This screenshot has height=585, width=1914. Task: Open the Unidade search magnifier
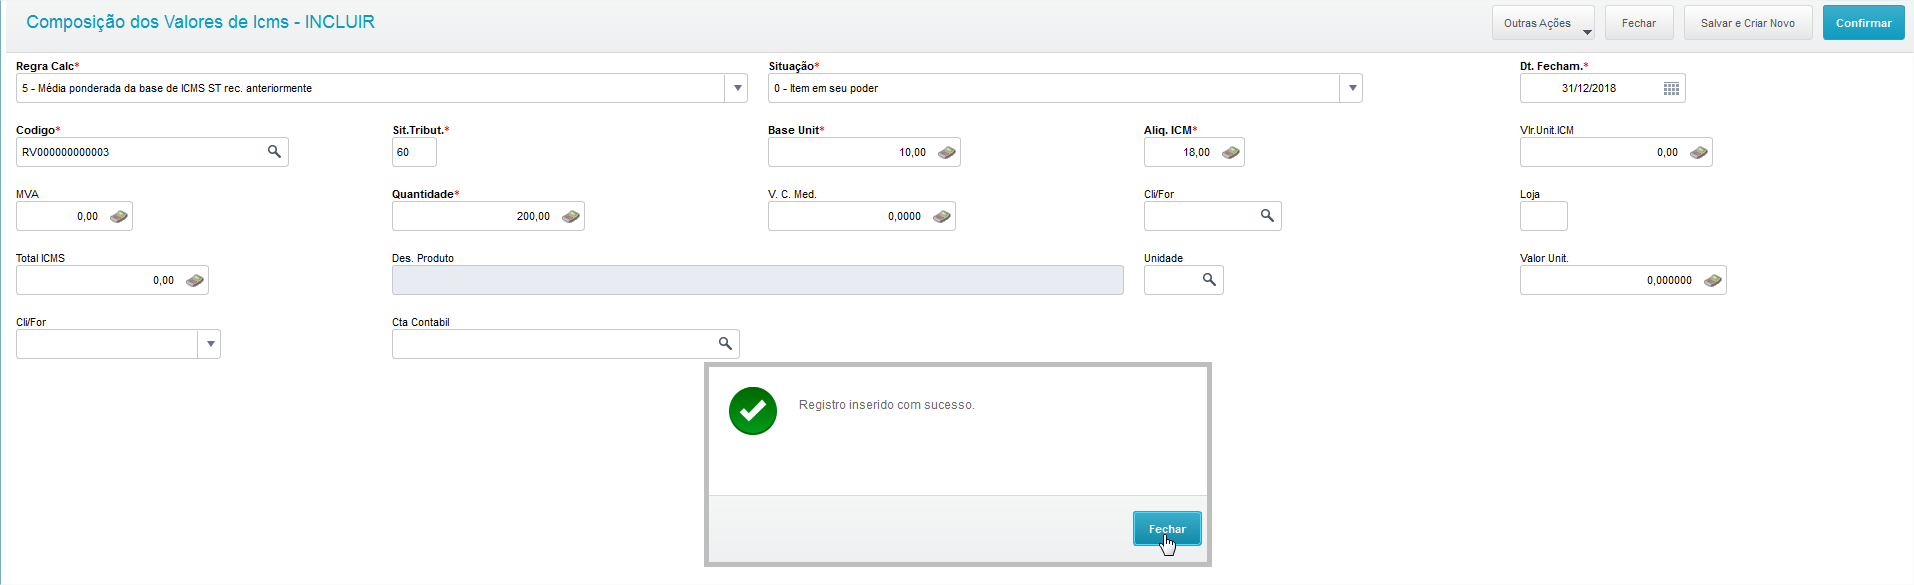pos(1209,280)
